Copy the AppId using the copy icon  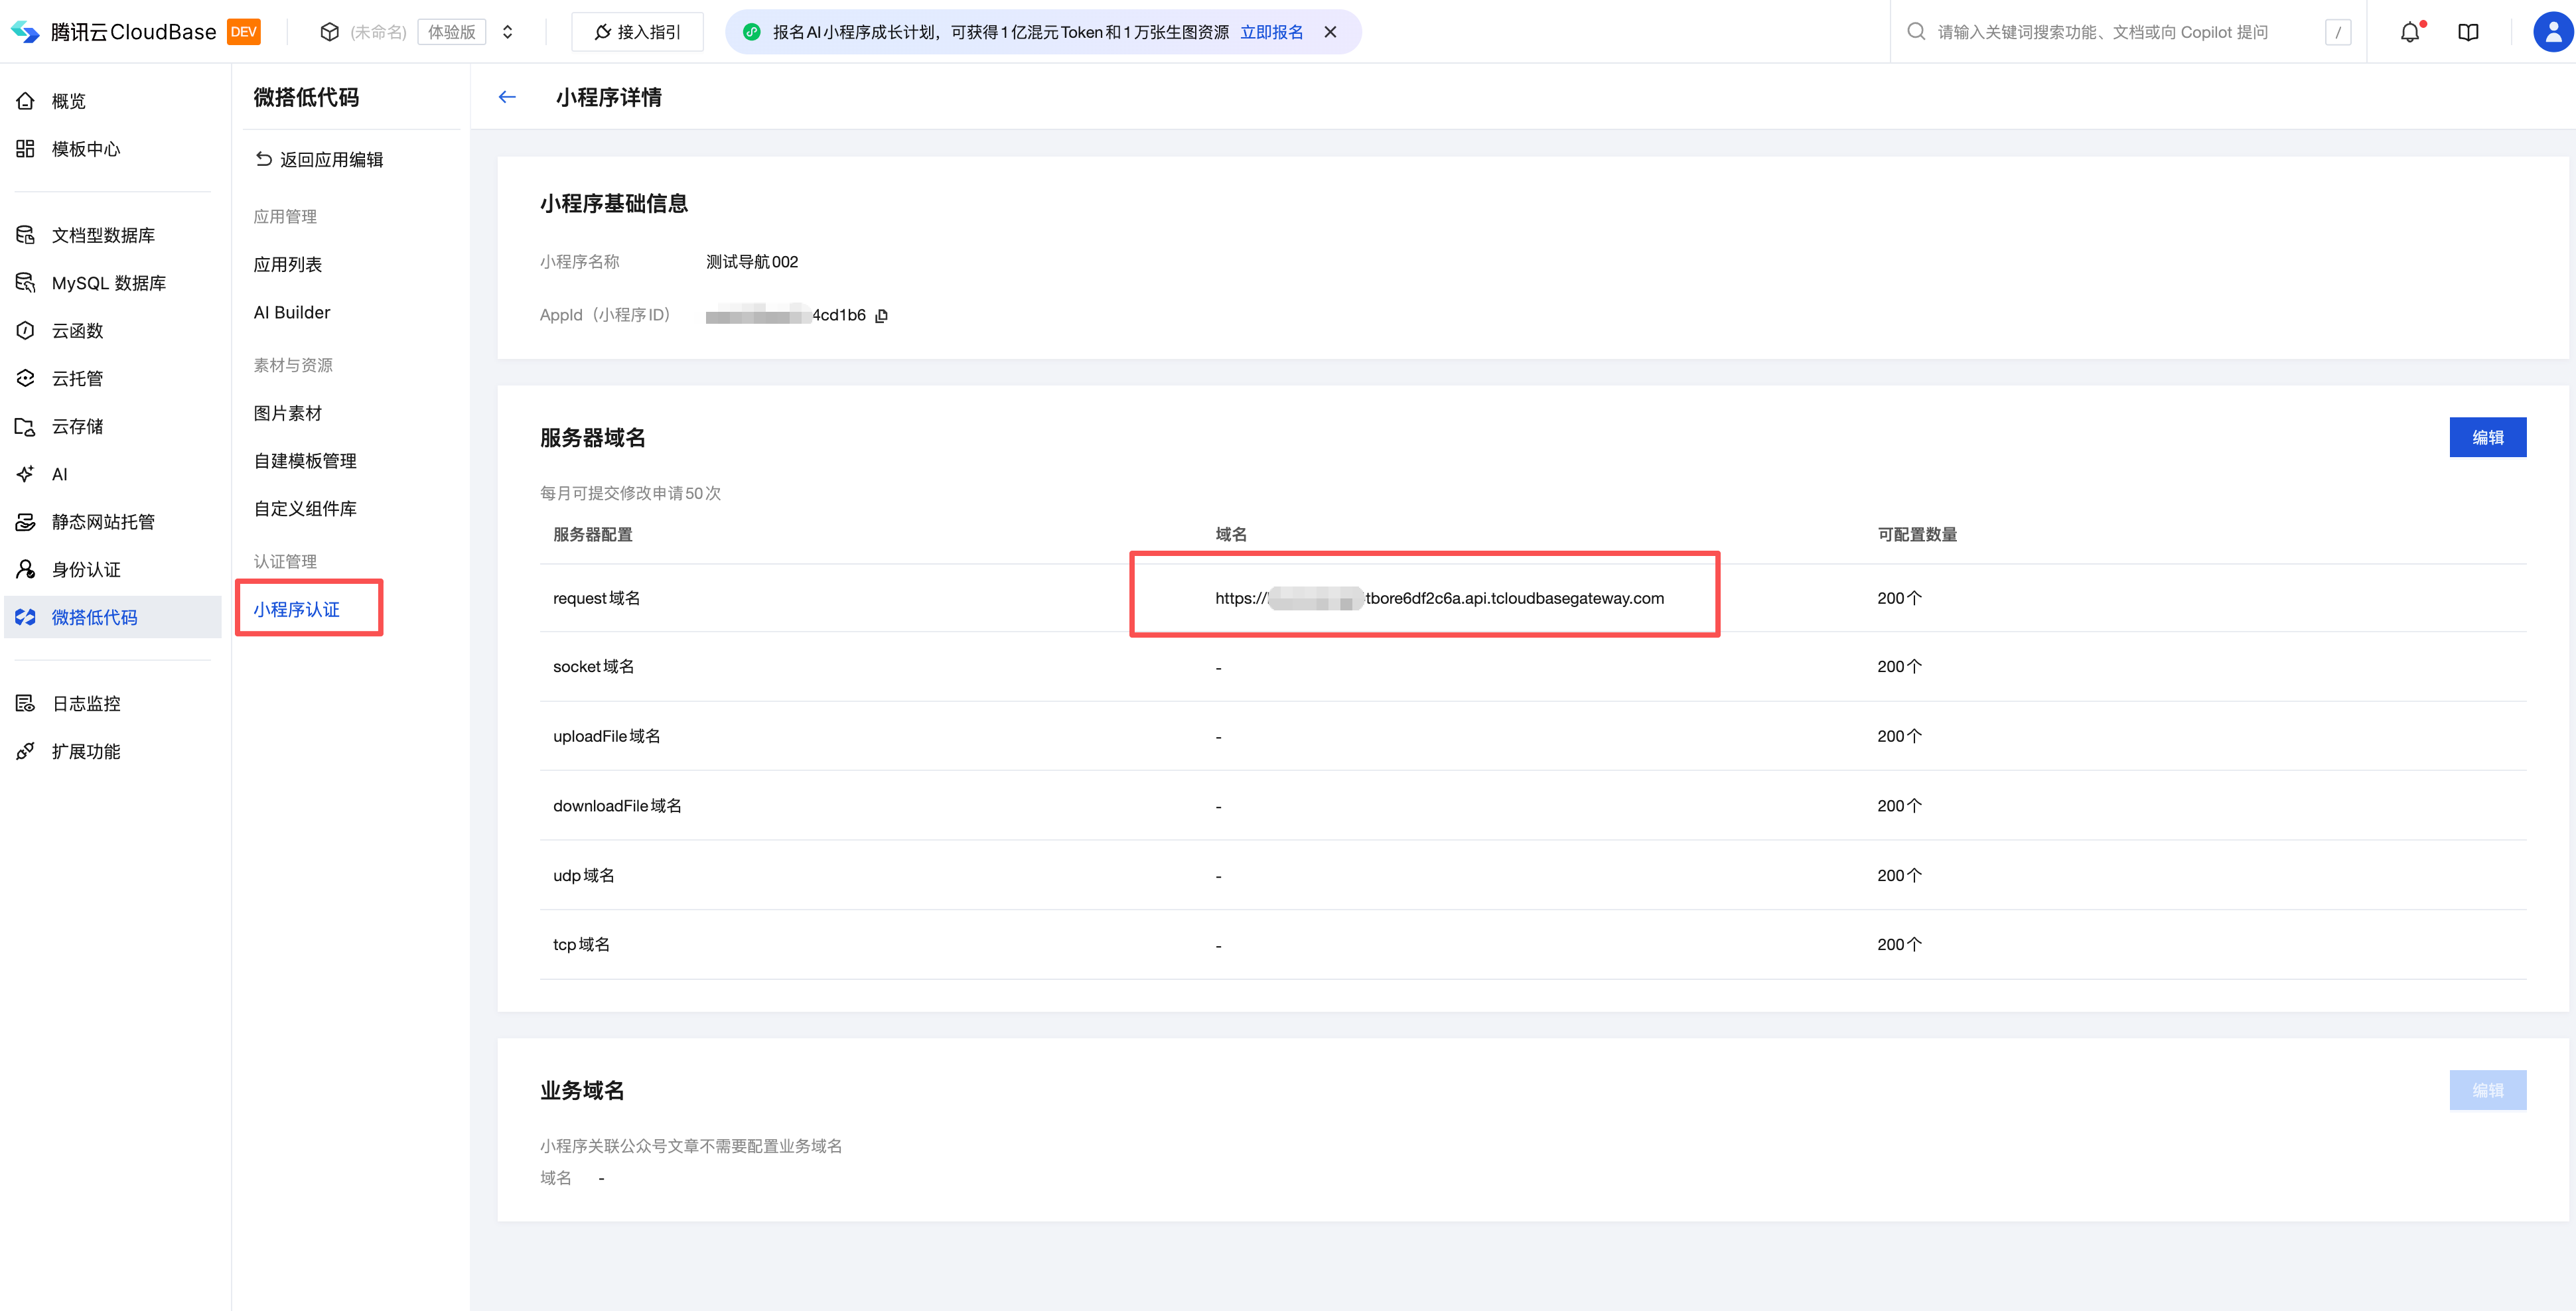tap(881, 315)
